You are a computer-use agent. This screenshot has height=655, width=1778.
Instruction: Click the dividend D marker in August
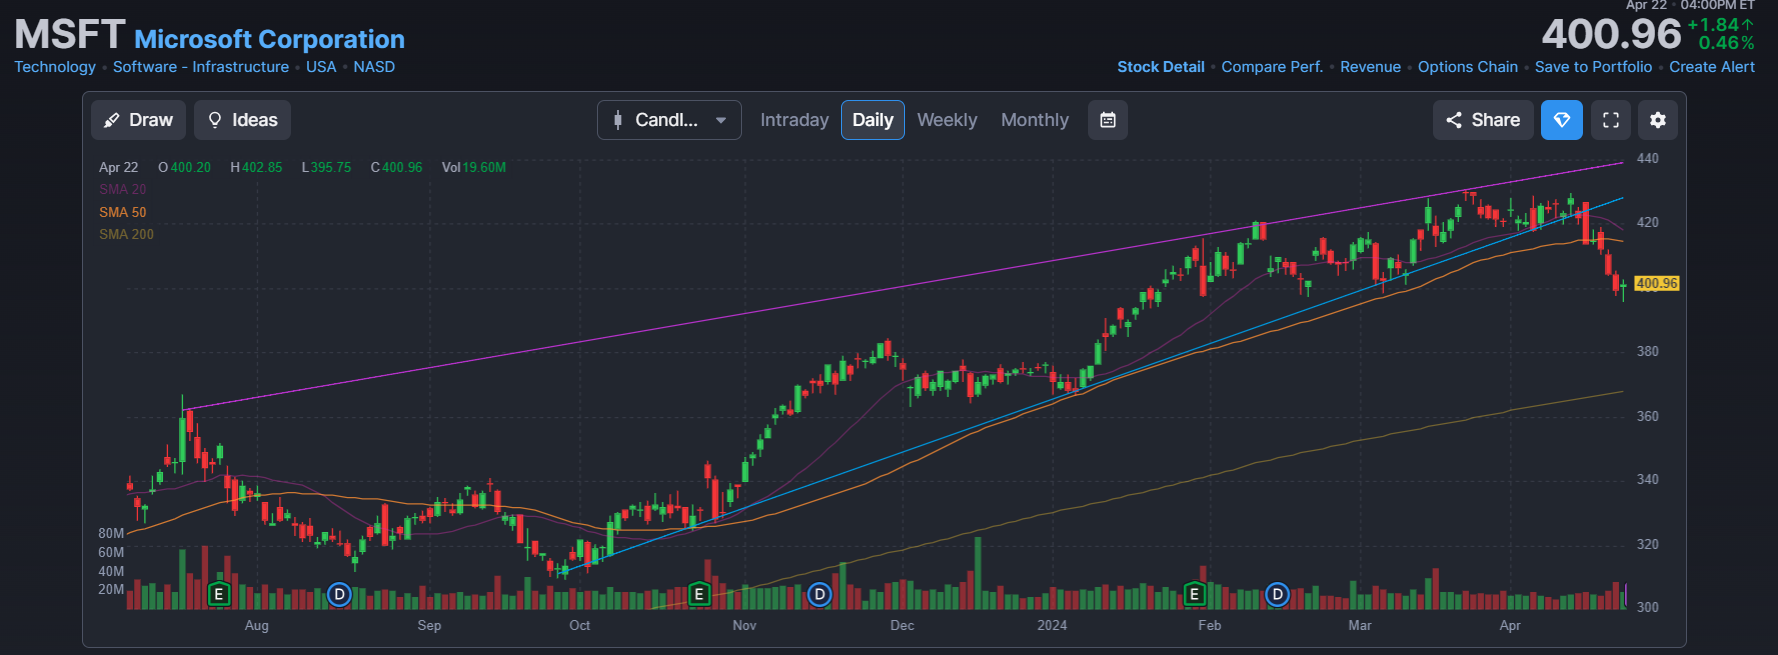click(340, 595)
